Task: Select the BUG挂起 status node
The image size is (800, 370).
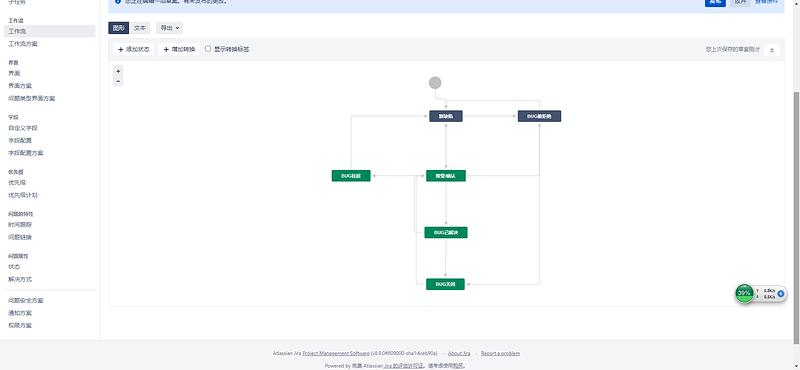Action: (351, 176)
